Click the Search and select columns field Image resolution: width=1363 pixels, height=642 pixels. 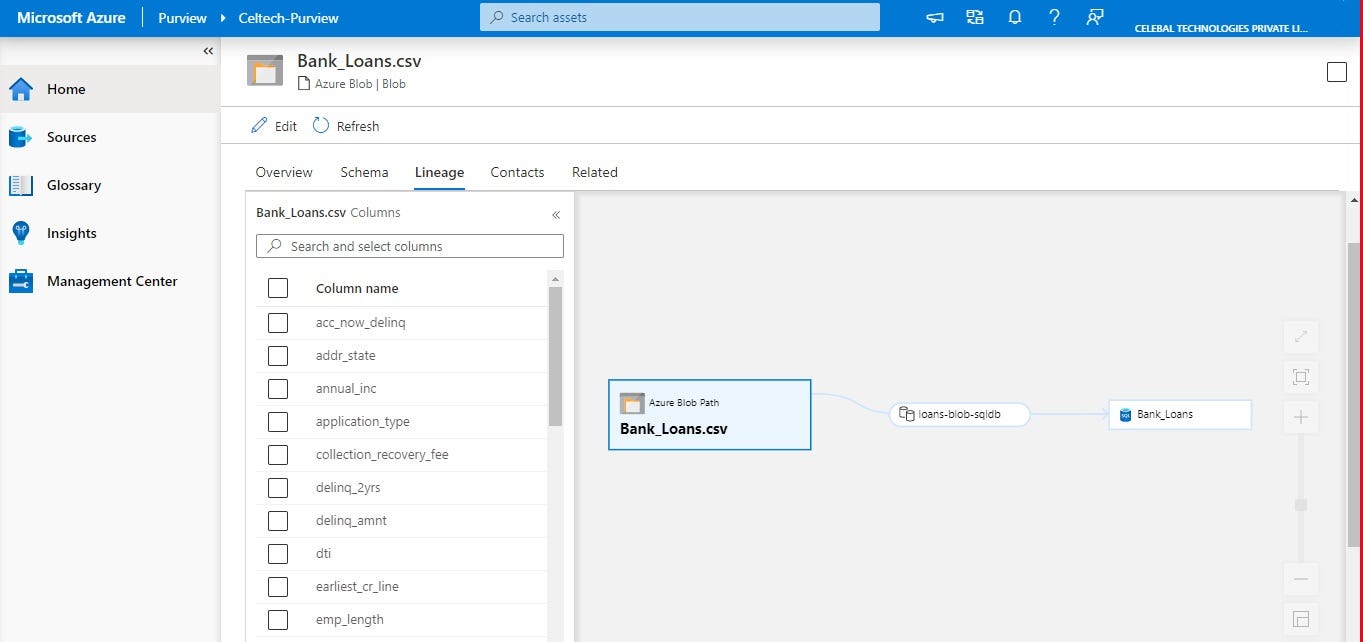pyautogui.click(x=410, y=246)
